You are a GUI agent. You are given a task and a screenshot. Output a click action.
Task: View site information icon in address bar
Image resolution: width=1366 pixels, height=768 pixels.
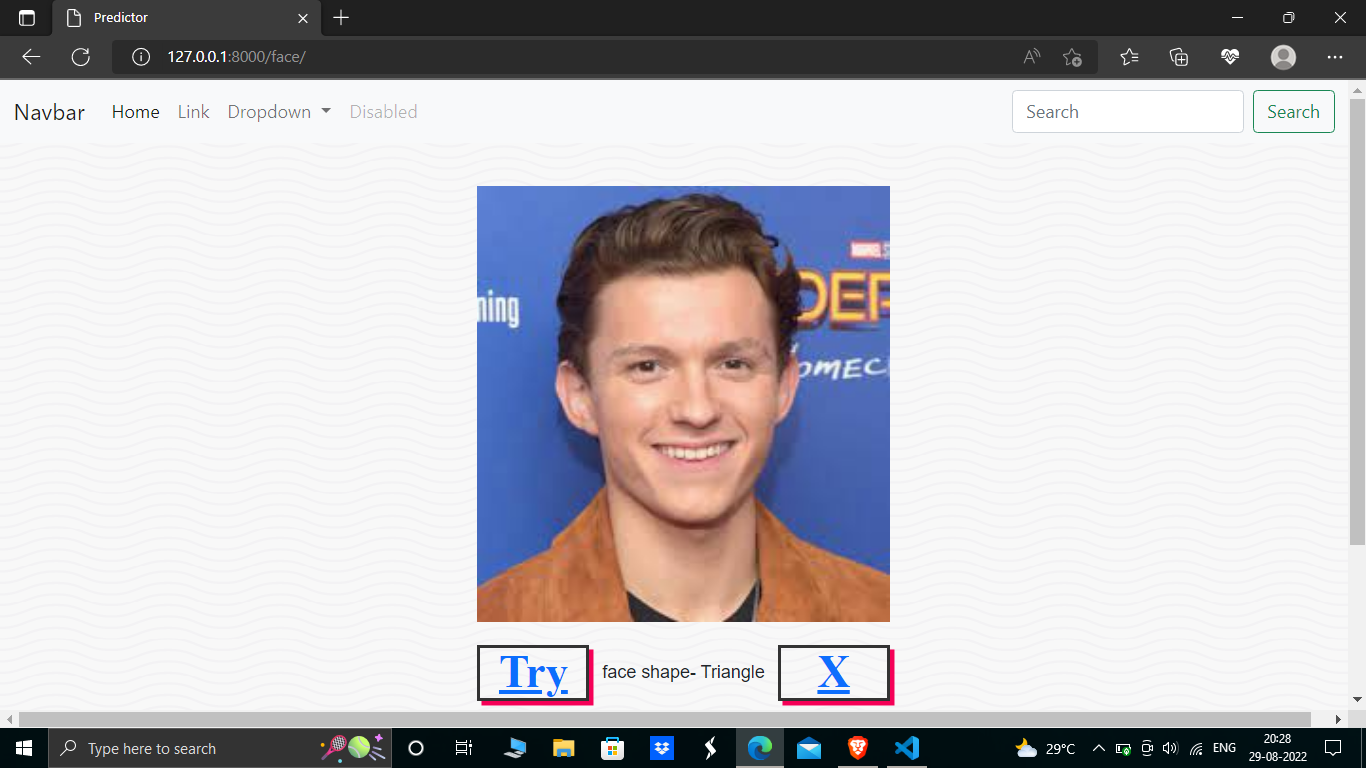click(141, 57)
